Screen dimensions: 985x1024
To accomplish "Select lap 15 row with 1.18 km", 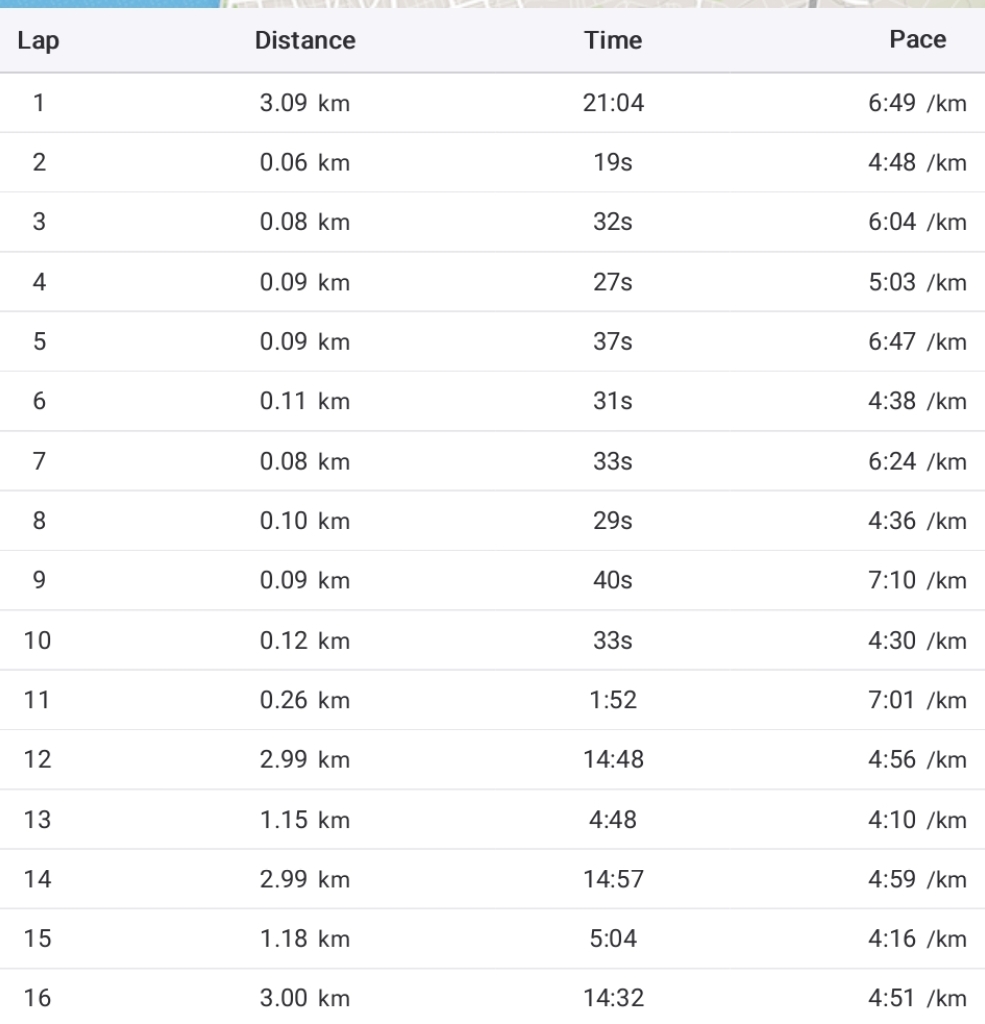I will [492, 938].
